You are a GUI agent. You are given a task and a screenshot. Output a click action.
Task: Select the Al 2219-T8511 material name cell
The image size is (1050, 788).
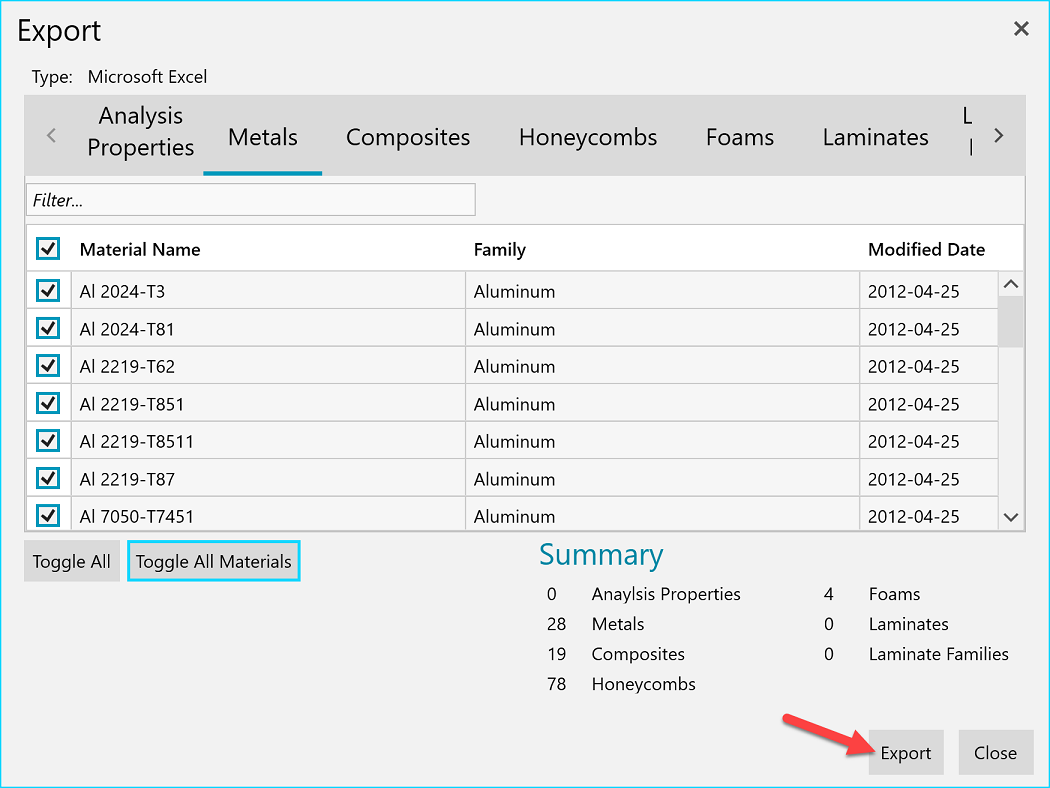(x=268, y=441)
